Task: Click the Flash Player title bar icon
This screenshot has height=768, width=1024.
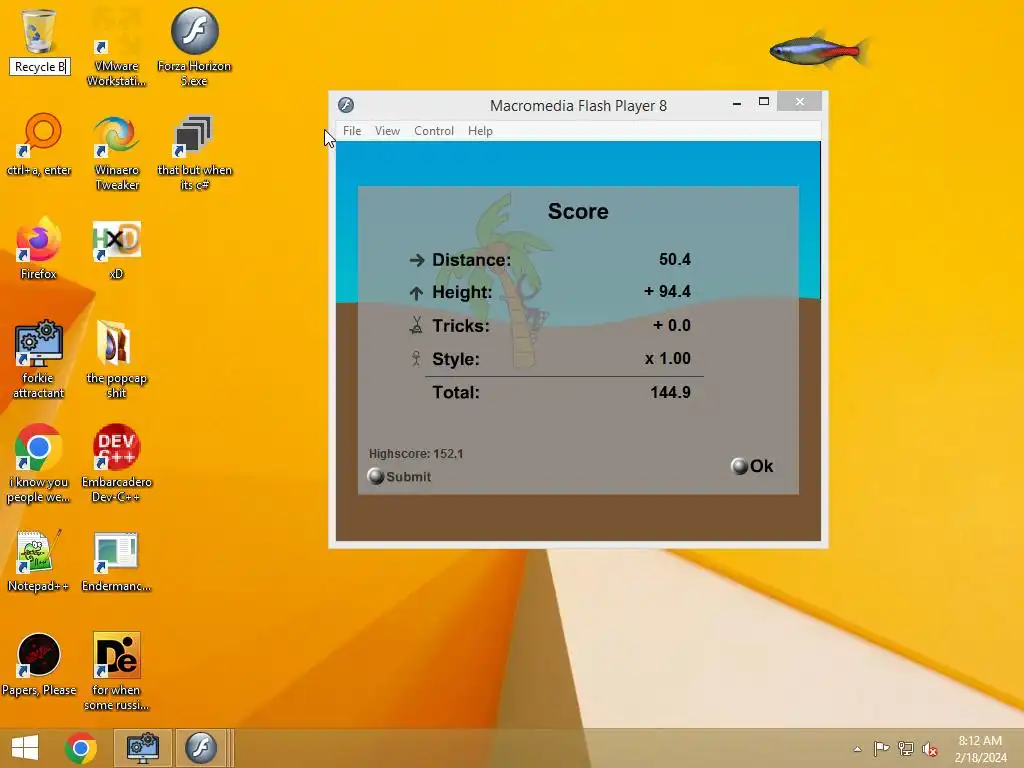Action: [346, 104]
